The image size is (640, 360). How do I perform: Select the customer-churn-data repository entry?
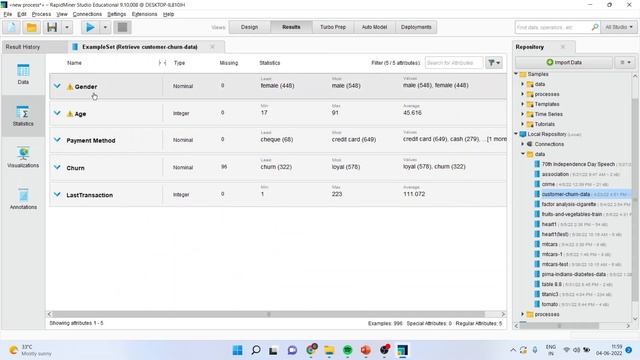[582, 194]
